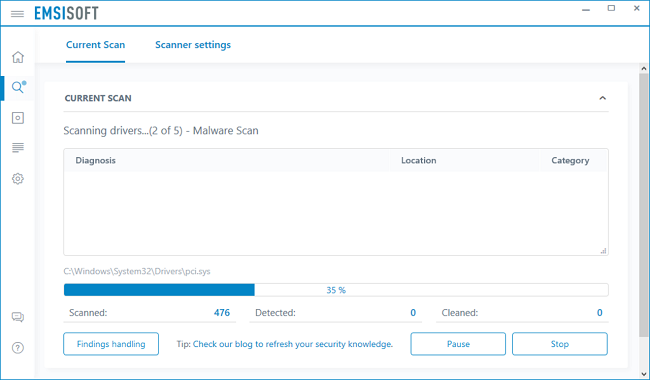650x380 pixels.
Task: Open the Logs sidebar icon
Action: (x=18, y=148)
